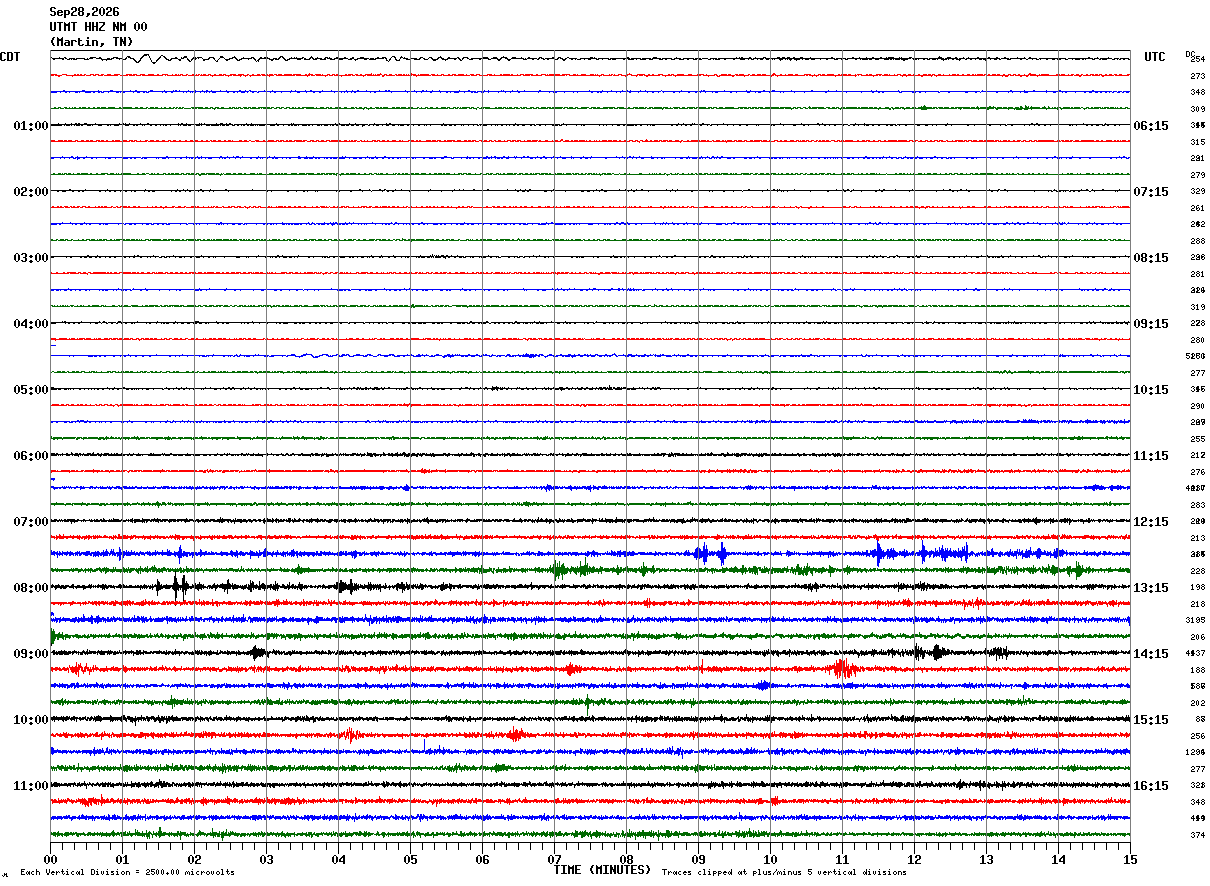The width and height of the screenshot is (1210, 886).
Task: Select the 11:00 CDT row label
Action: [31, 786]
